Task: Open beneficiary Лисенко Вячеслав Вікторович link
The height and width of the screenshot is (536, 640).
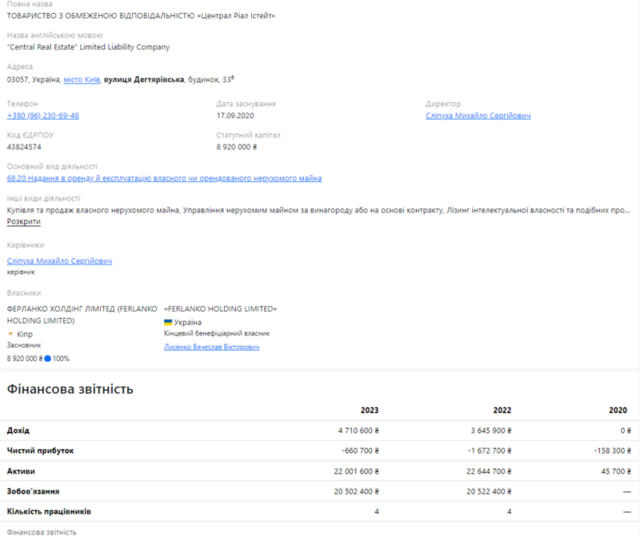Action: click(211, 346)
